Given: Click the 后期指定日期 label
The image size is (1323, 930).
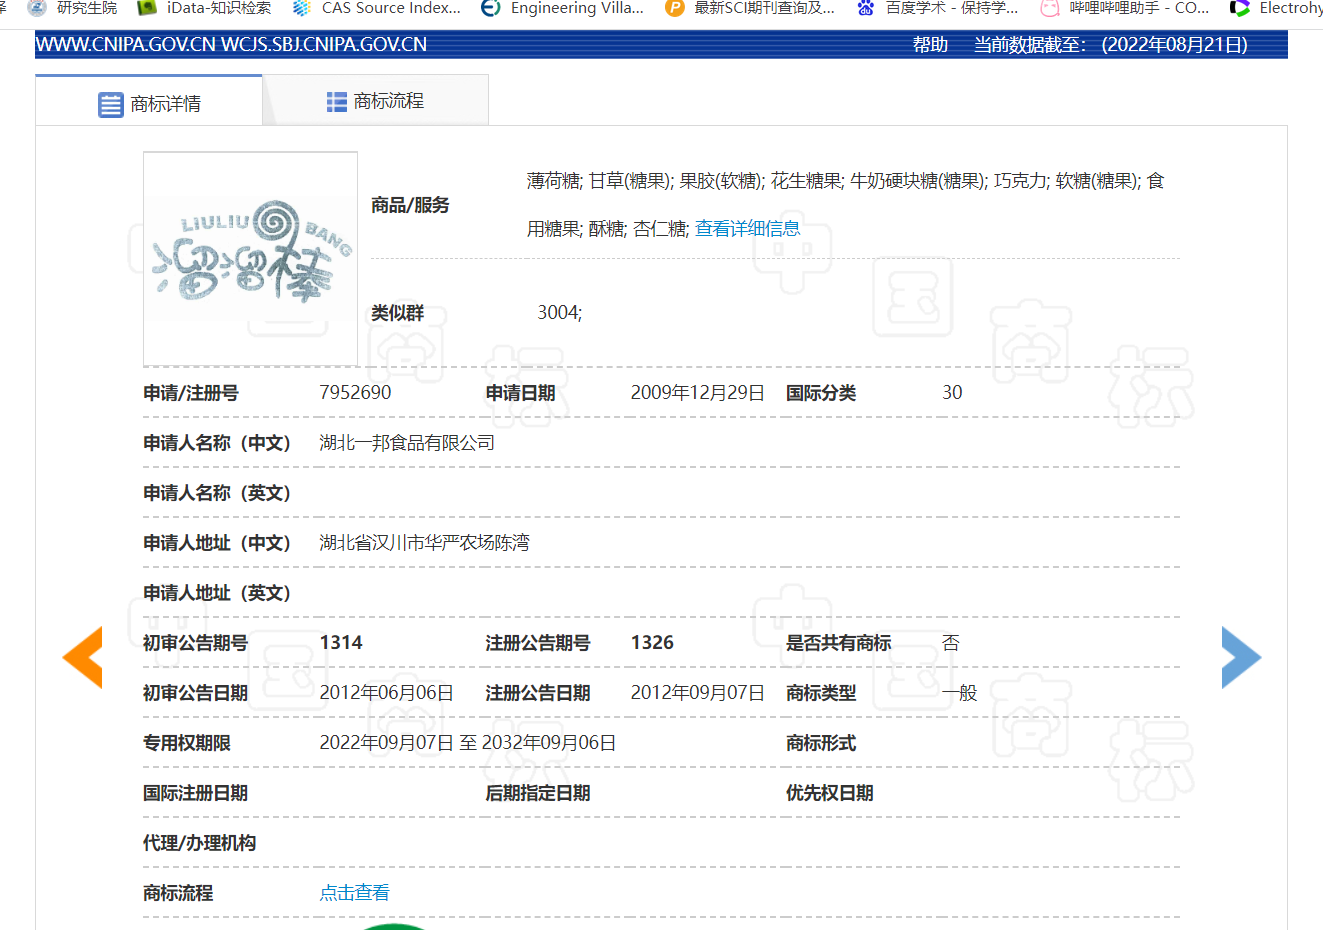Looking at the screenshot, I should [x=538, y=793].
